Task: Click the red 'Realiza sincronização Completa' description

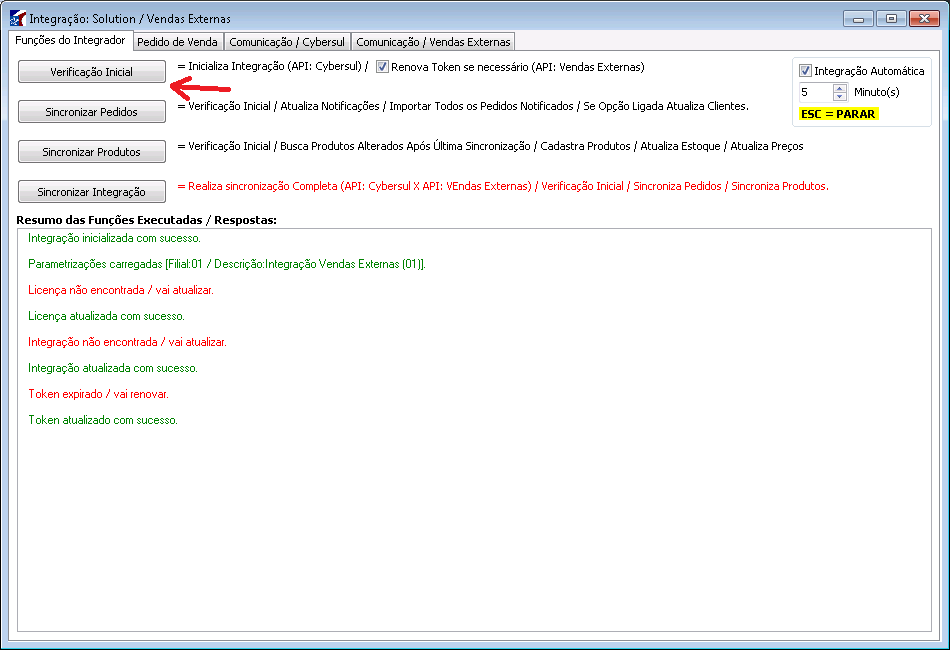Action: coord(503,186)
